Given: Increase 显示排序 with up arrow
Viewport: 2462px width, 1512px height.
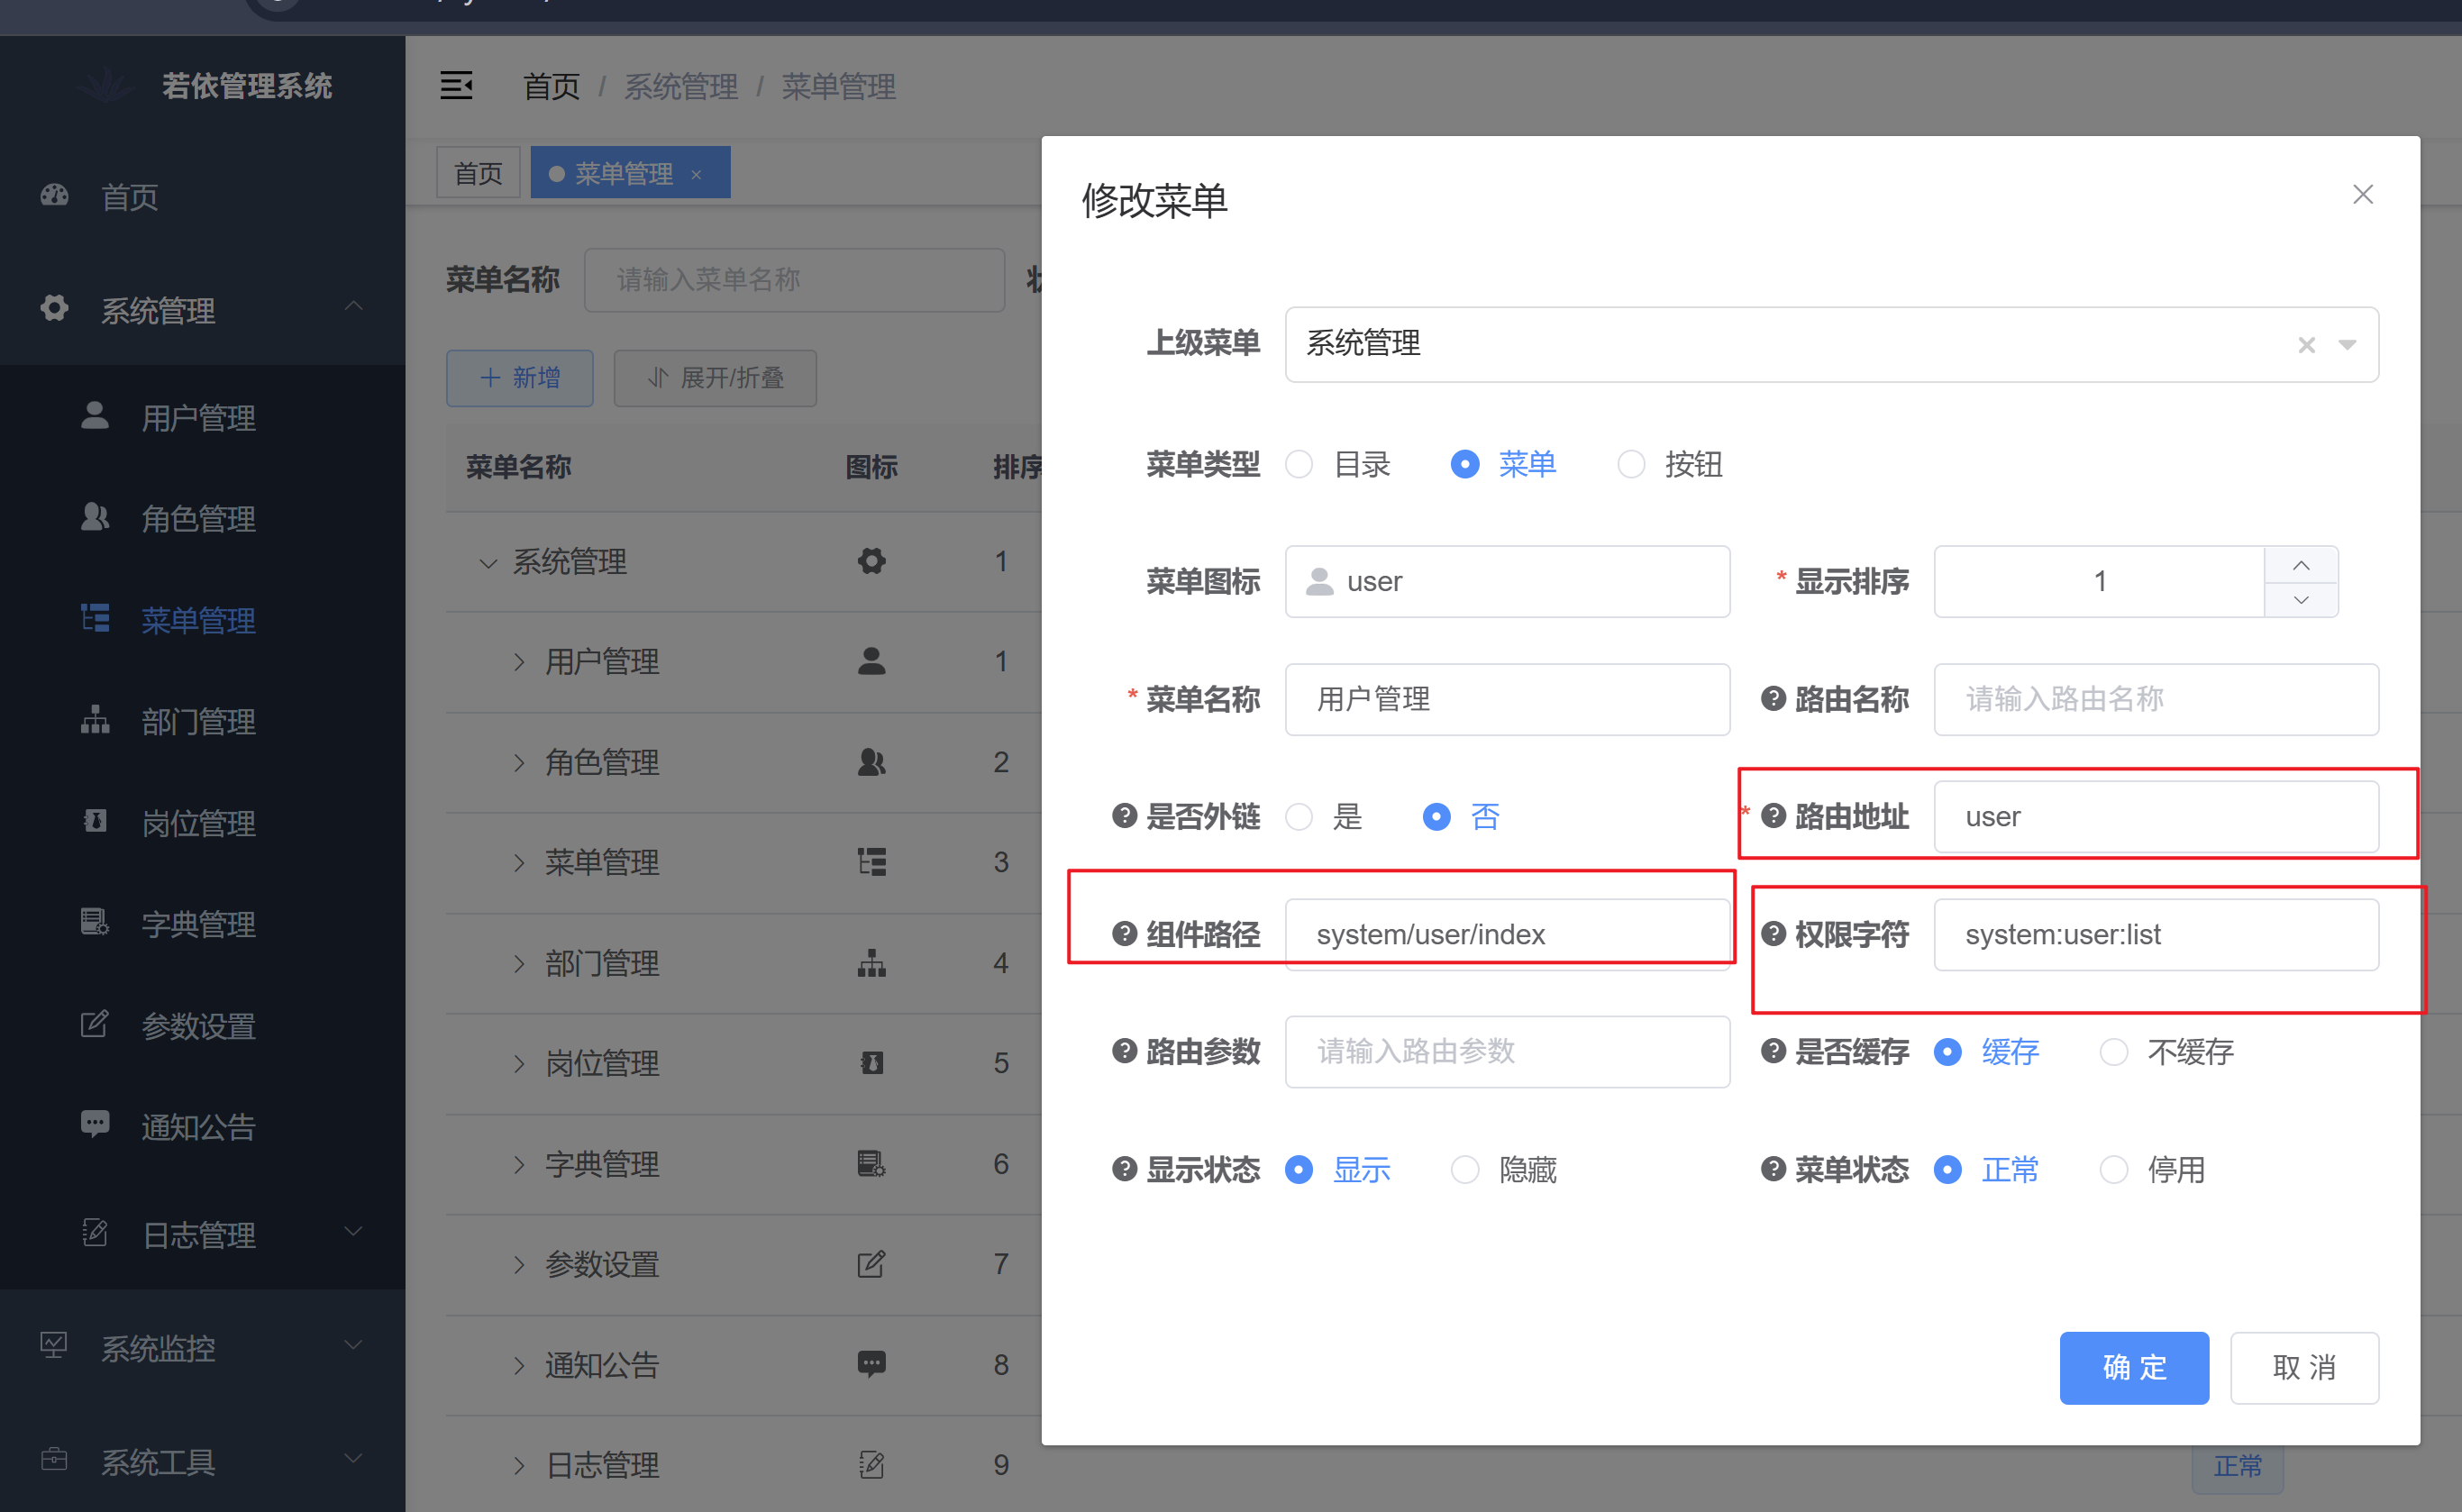Looking at the screenshot, I should [x=2300, y=565].
